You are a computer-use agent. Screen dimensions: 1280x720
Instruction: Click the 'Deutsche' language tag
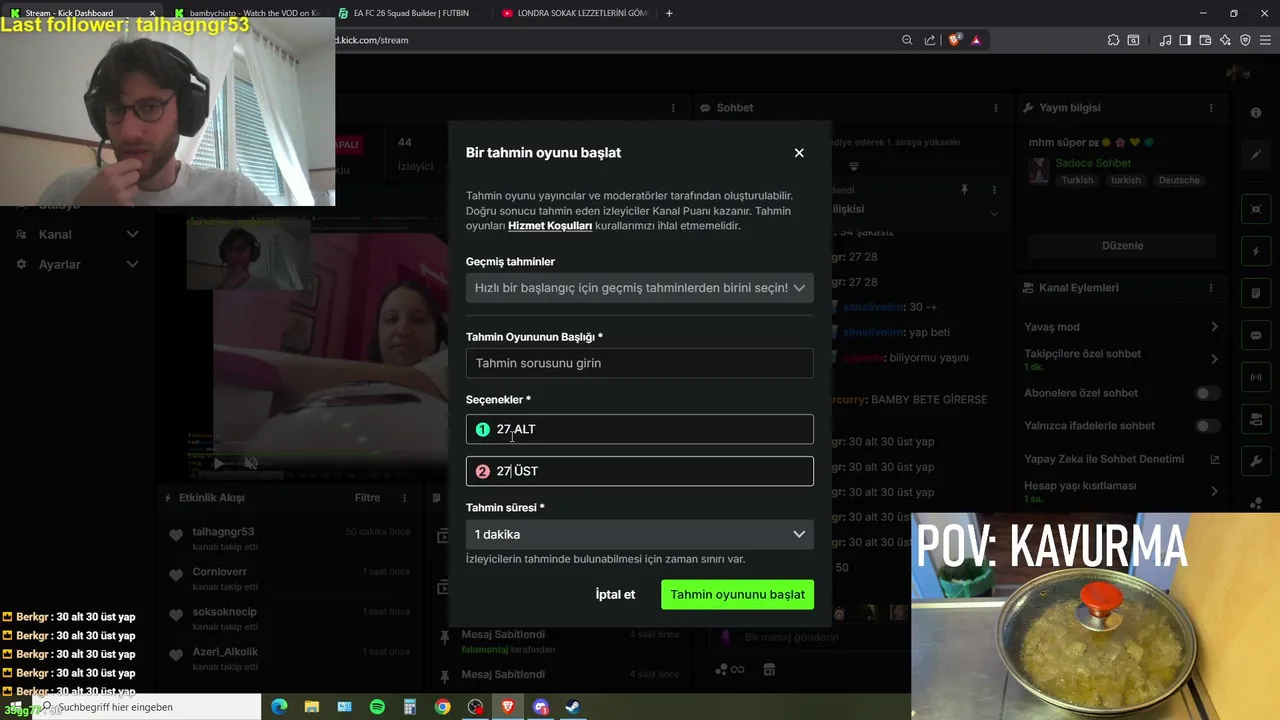tap(1179, 180)
